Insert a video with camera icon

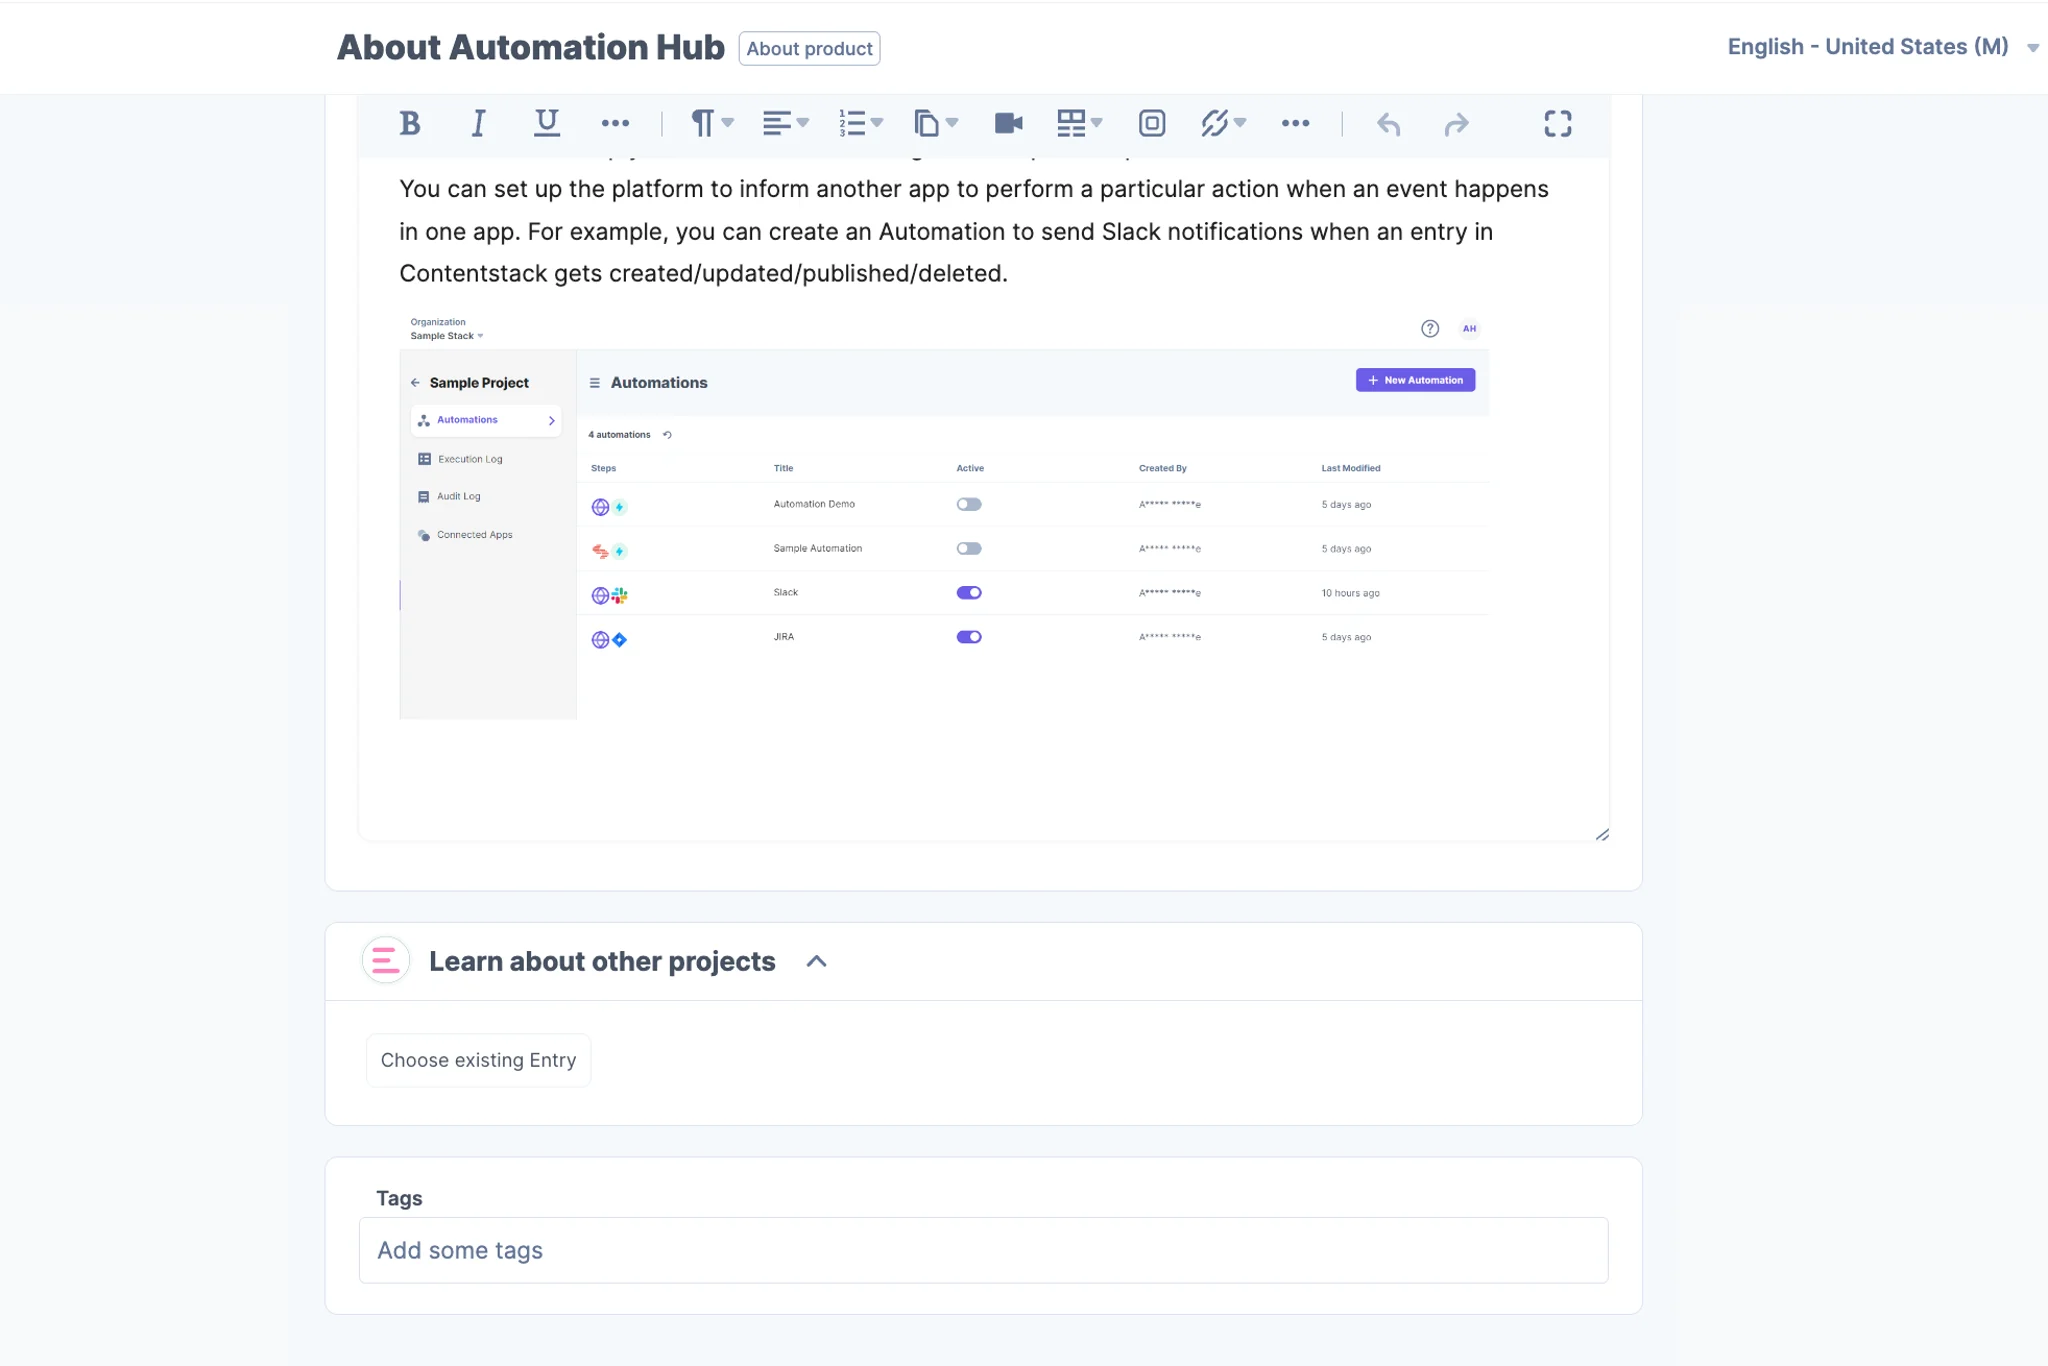coord(1008,123)
